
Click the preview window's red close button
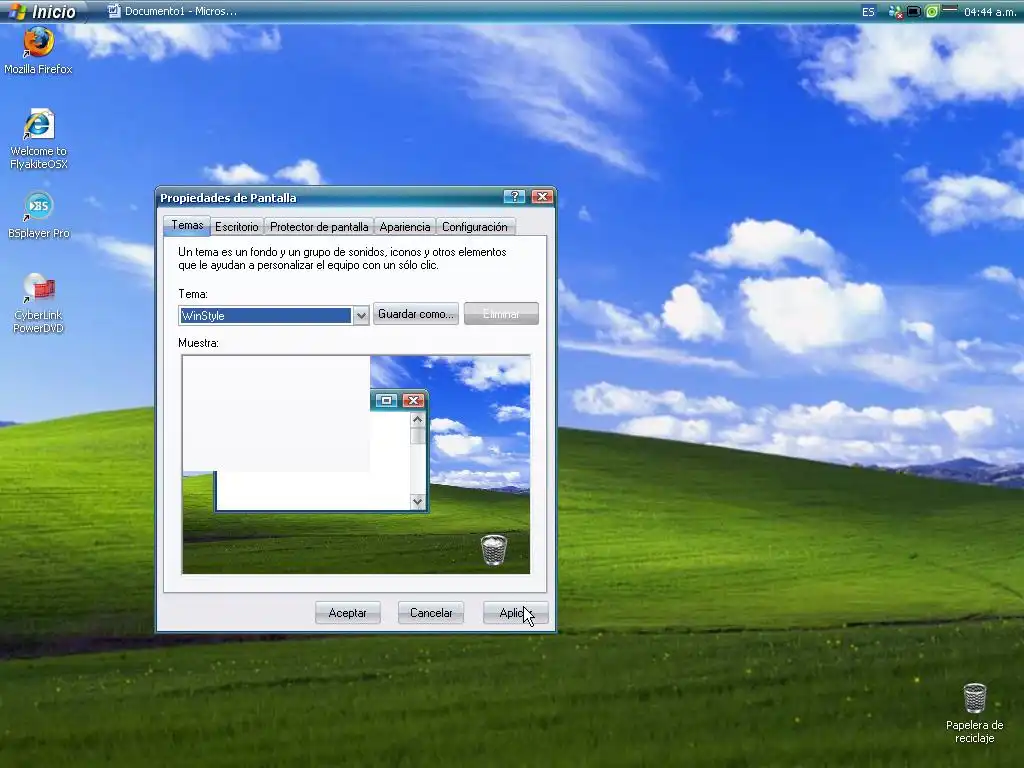[x=413, y=400]
